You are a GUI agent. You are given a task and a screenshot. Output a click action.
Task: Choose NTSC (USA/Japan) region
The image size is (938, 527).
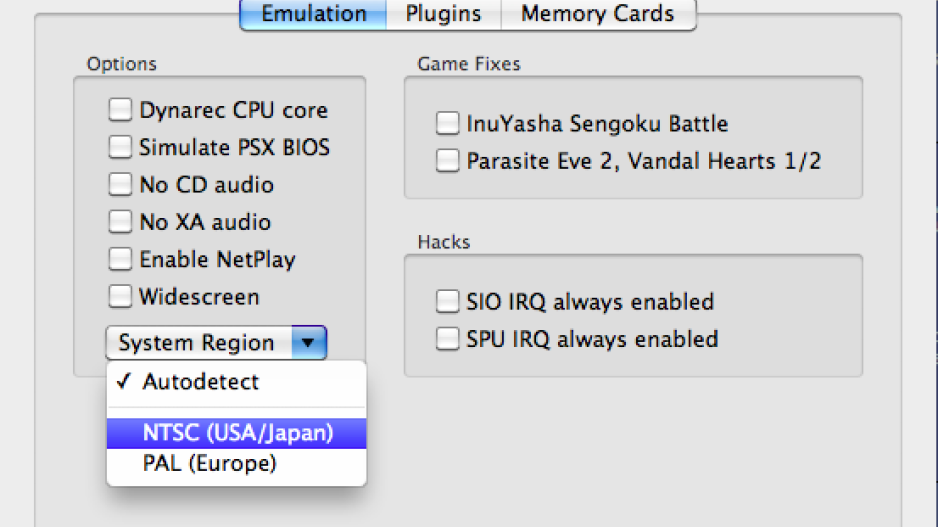tap(236, 433)
